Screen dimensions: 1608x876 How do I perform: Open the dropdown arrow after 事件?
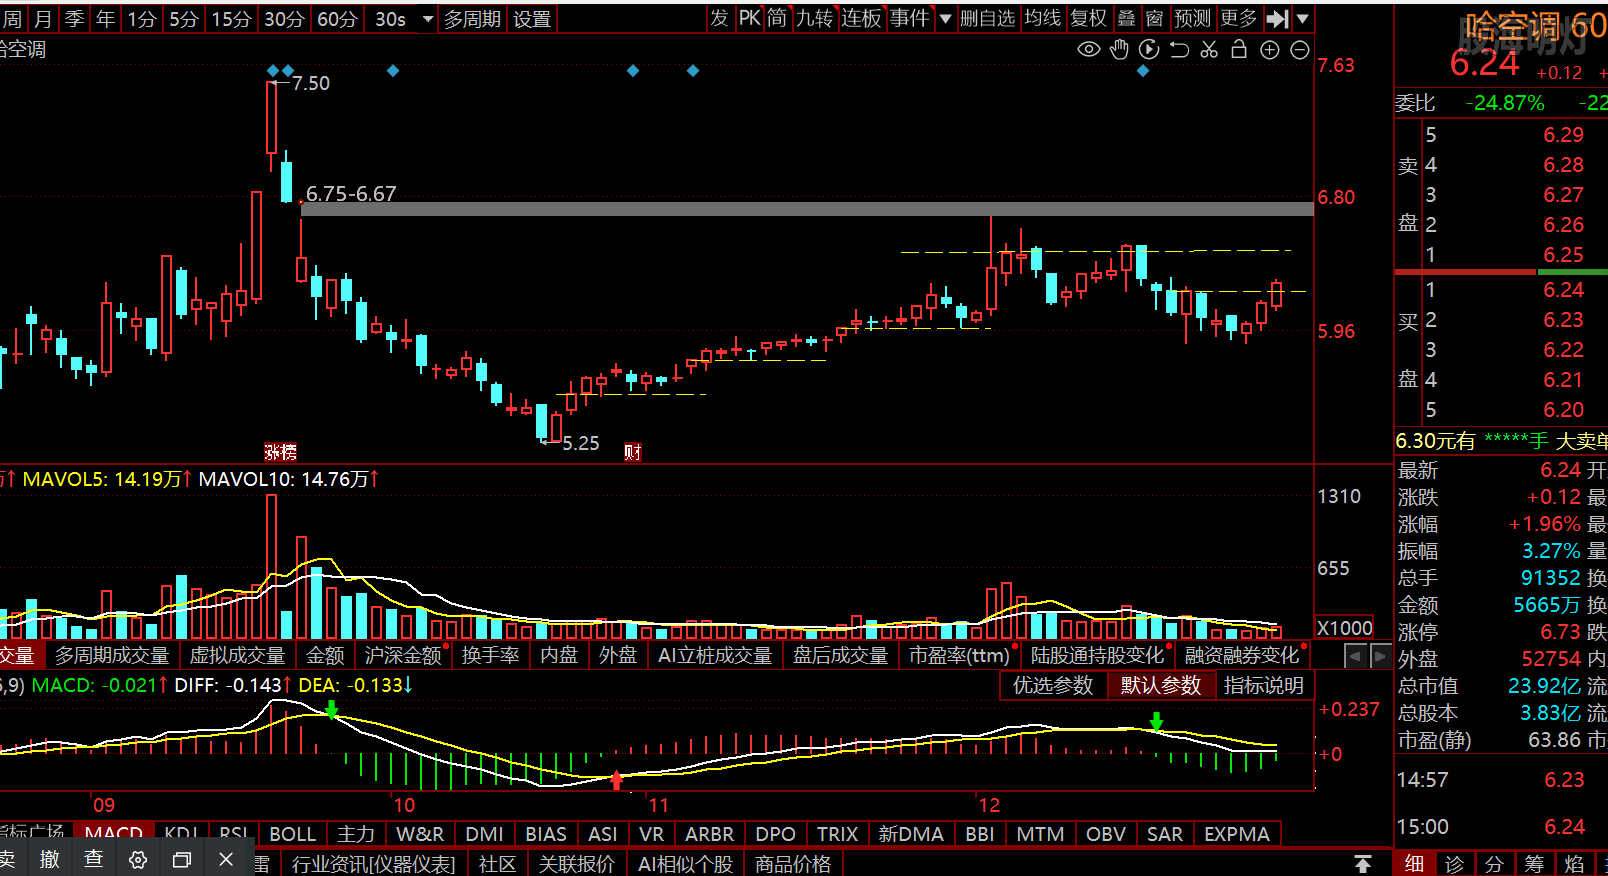click(x=945, y=18)
